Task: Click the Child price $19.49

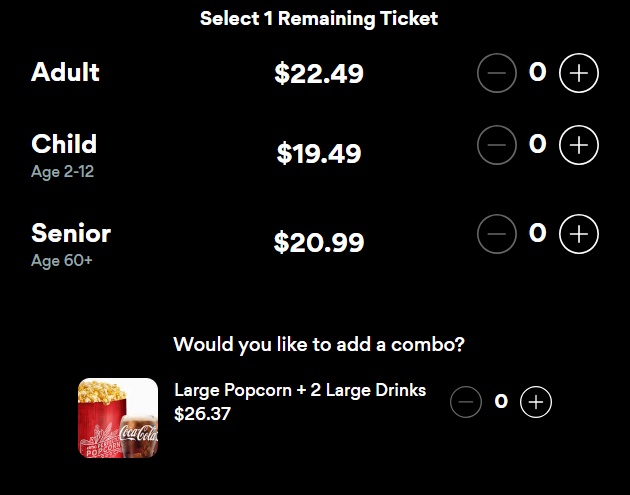Action: click(x=319, y=153)
